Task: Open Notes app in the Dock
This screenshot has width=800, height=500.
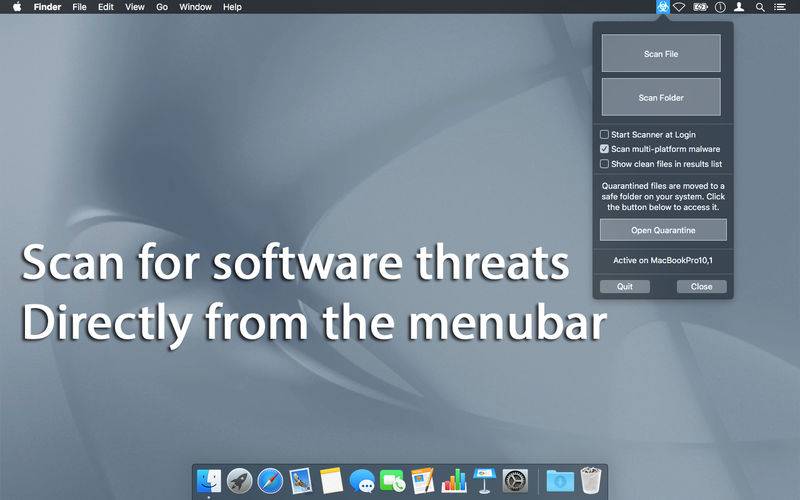Action: [331, 481]
